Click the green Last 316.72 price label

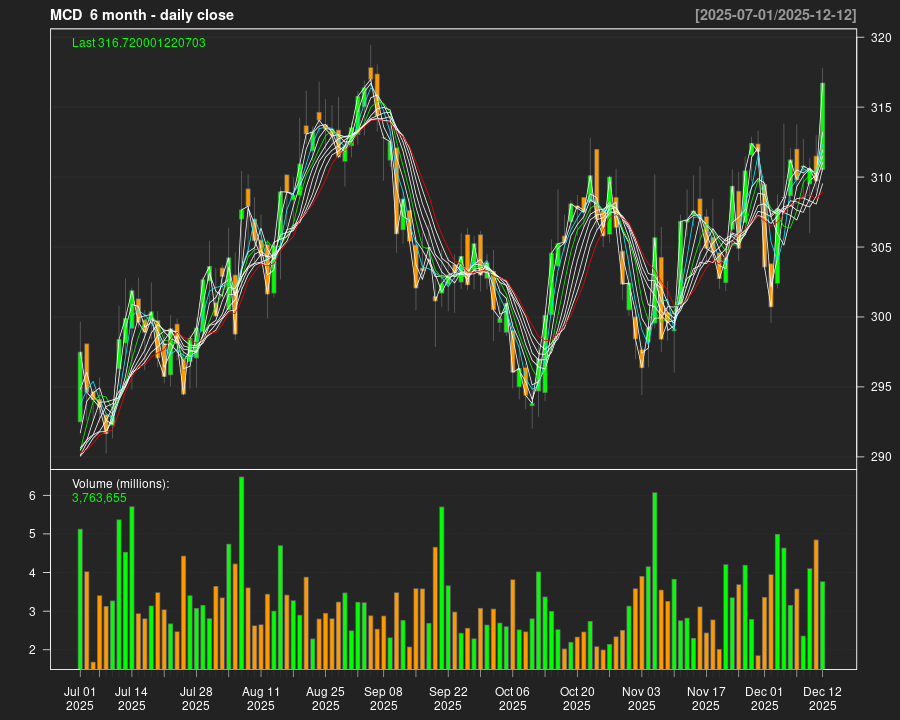138,43
